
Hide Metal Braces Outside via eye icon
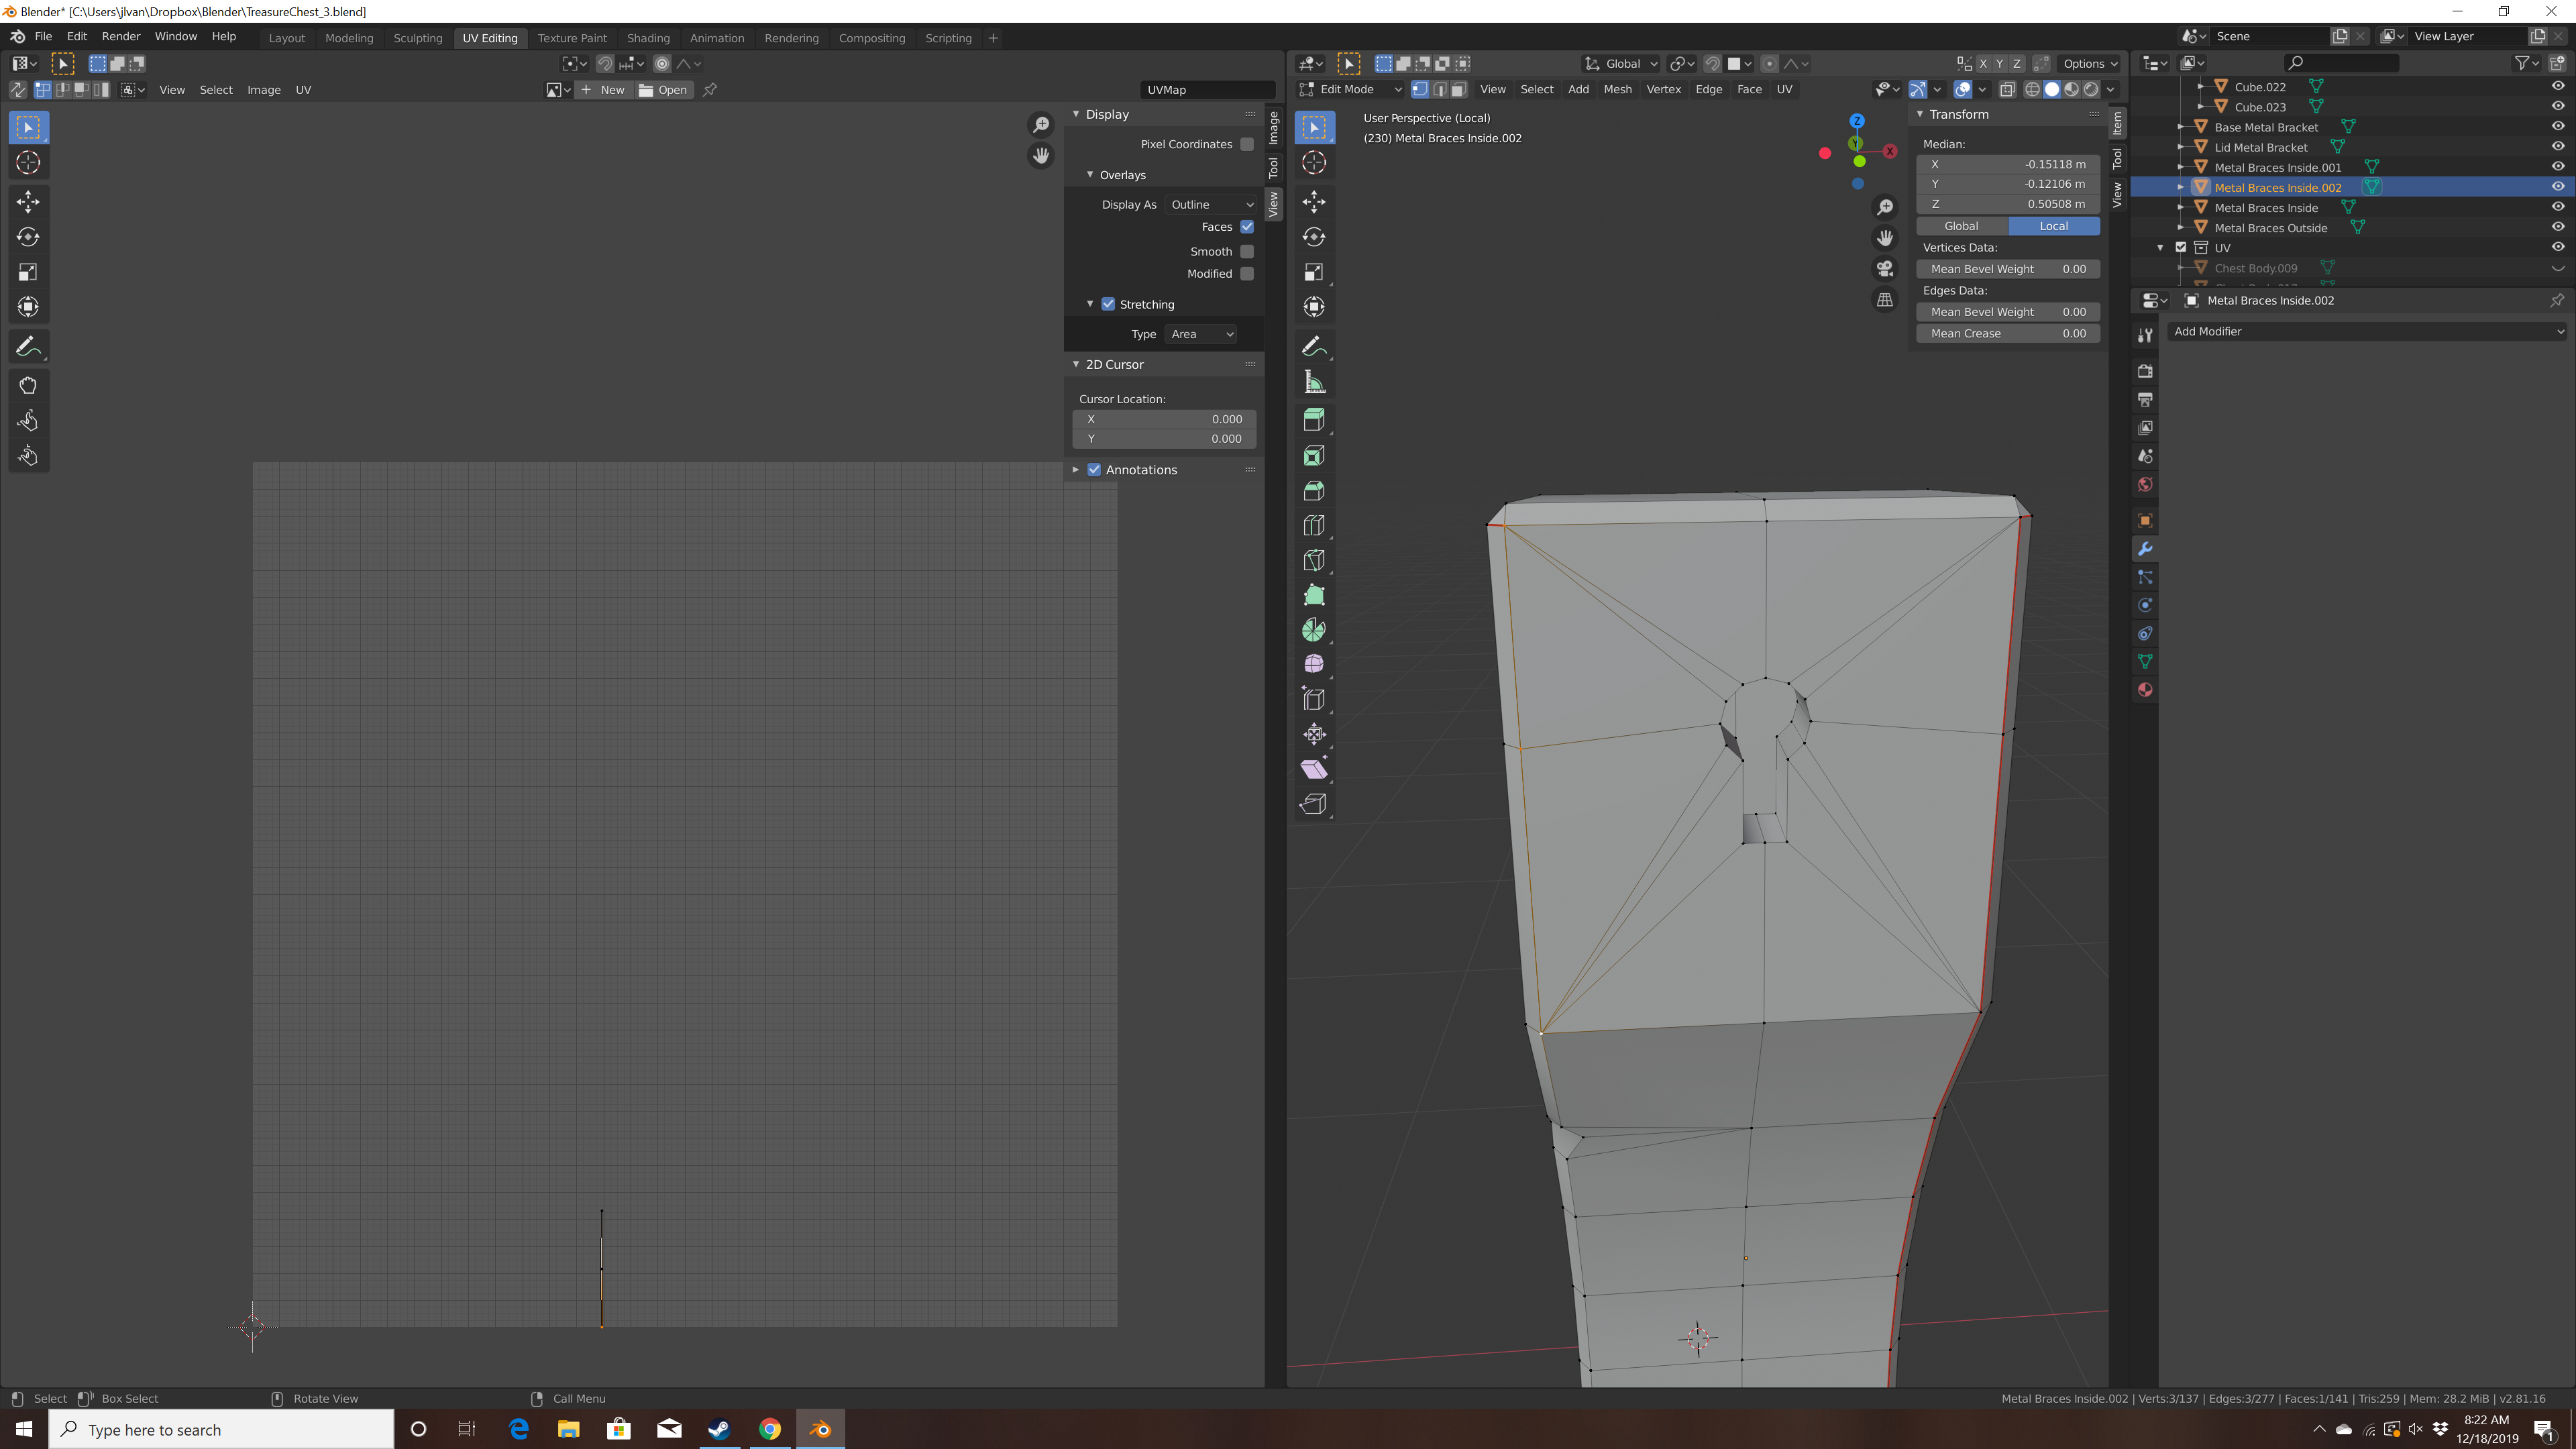[2557, 227]
